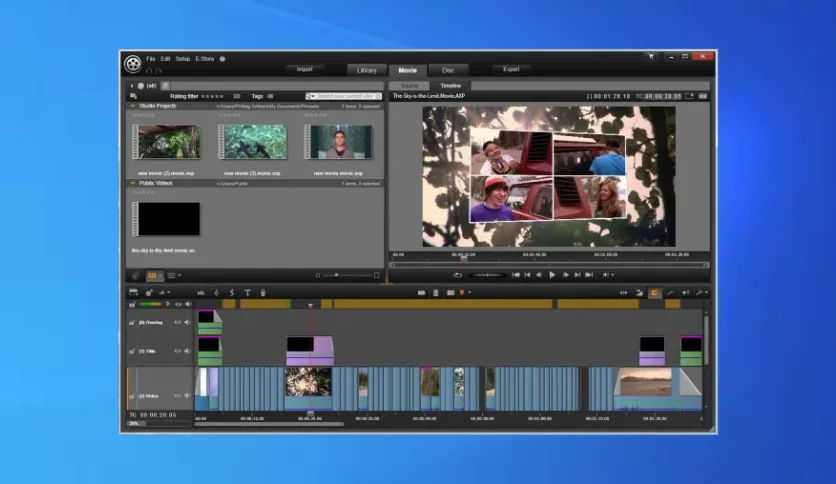The image size is (836, 484).
Task: Open the shopping cart icon in title bar
Action: [651, 57]
